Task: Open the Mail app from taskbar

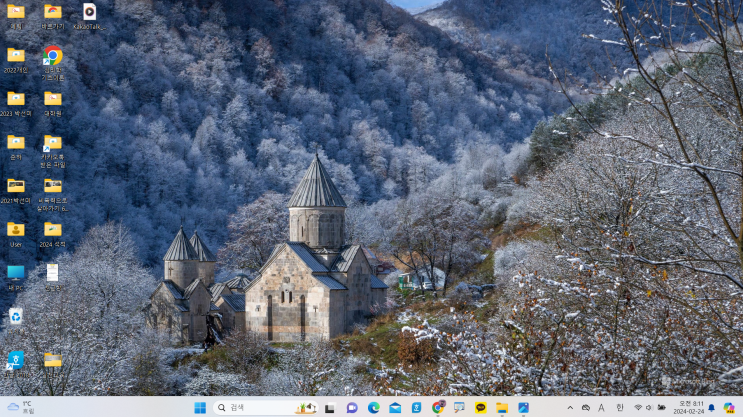Action: [395, 408]
